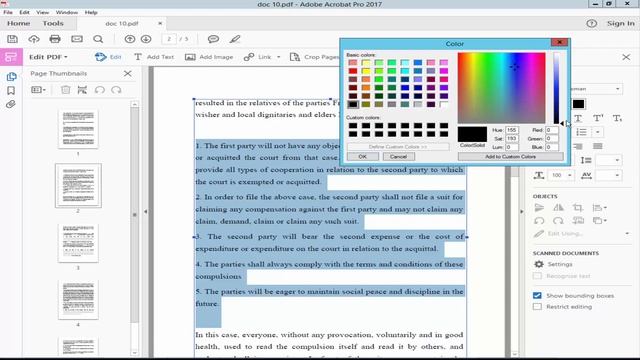This screenshot has width=640, height=360.
Task: Click the Edit PDF tool icon on left
Action: (11, 57)
